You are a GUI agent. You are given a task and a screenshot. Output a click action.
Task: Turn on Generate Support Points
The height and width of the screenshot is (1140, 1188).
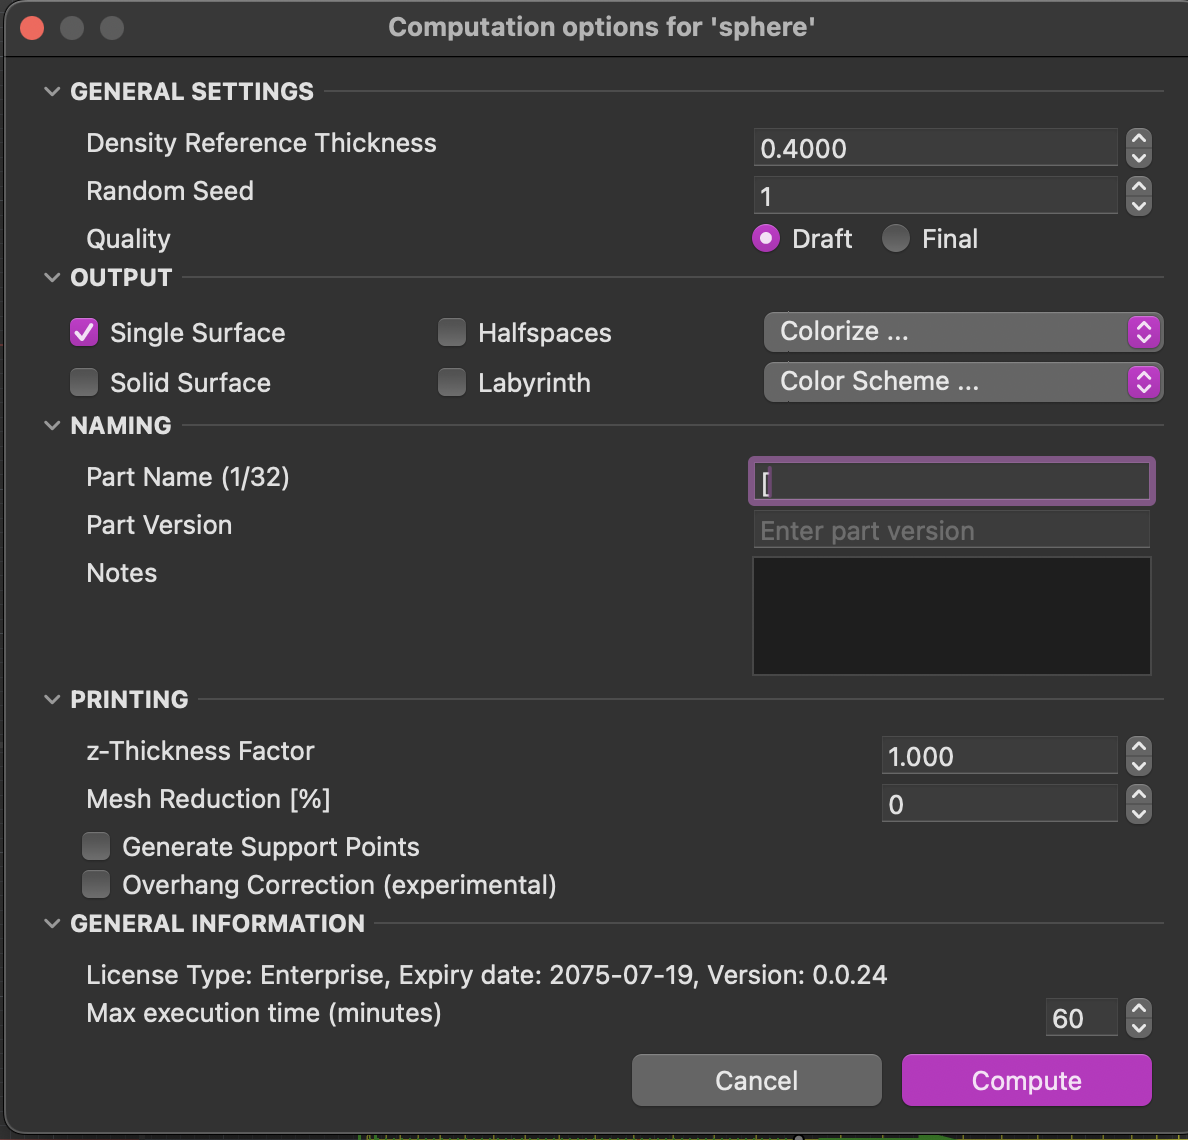point(96,847)
